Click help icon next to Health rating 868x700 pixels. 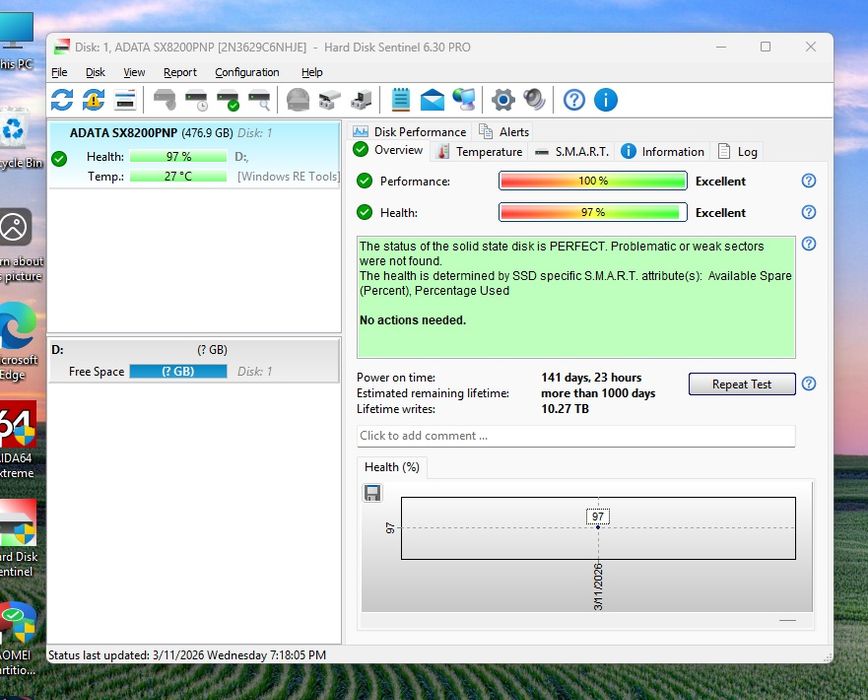(809, 212)
